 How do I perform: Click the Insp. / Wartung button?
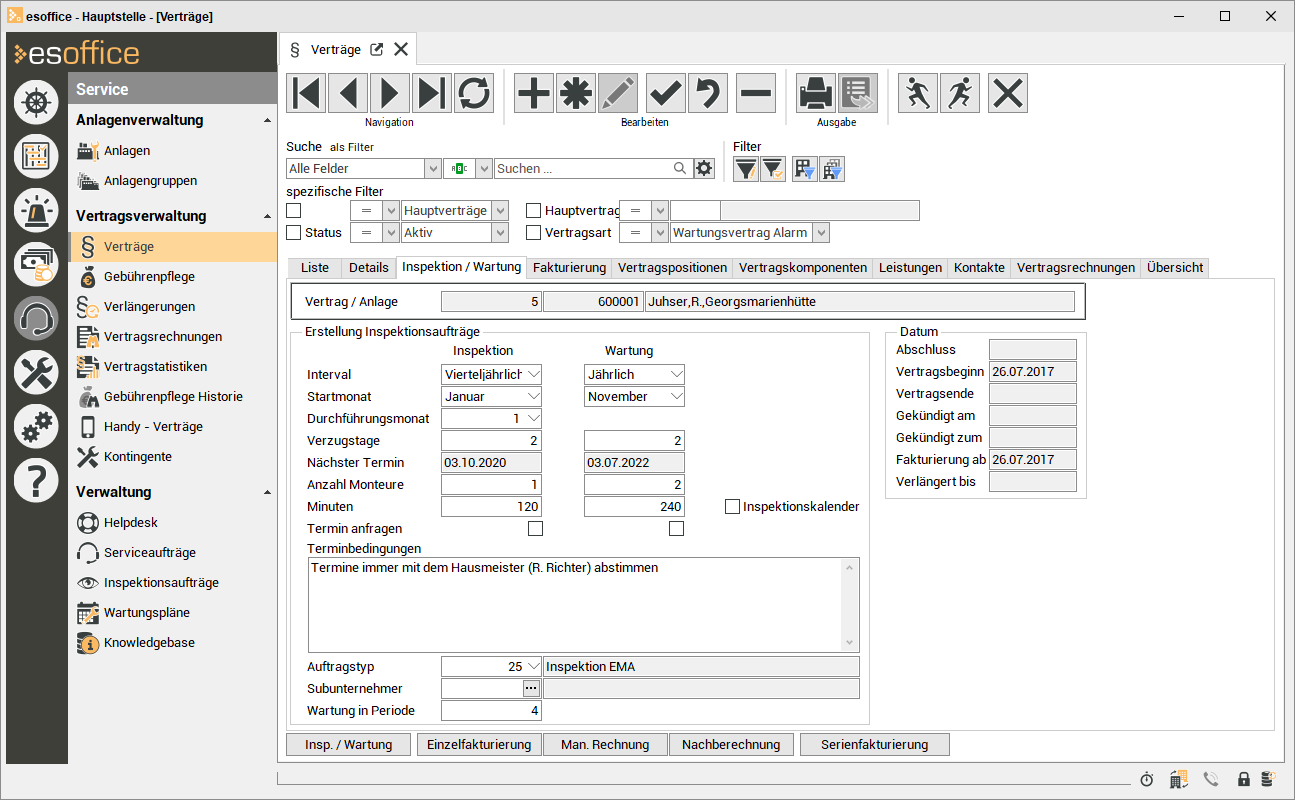348,744
